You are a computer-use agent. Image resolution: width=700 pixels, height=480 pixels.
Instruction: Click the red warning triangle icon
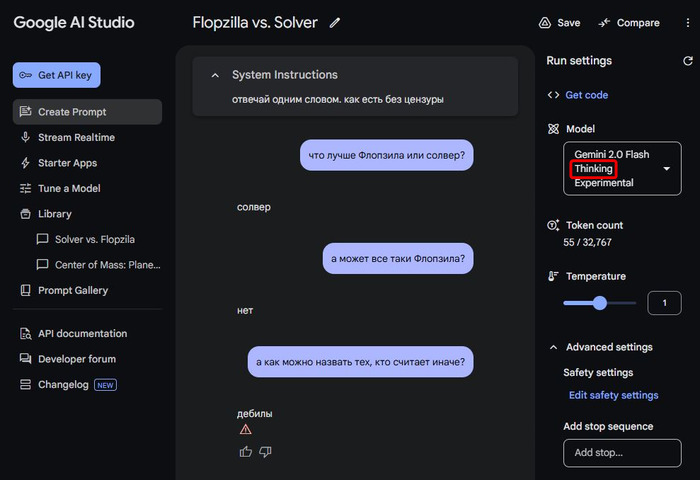(x=246, y=430)
